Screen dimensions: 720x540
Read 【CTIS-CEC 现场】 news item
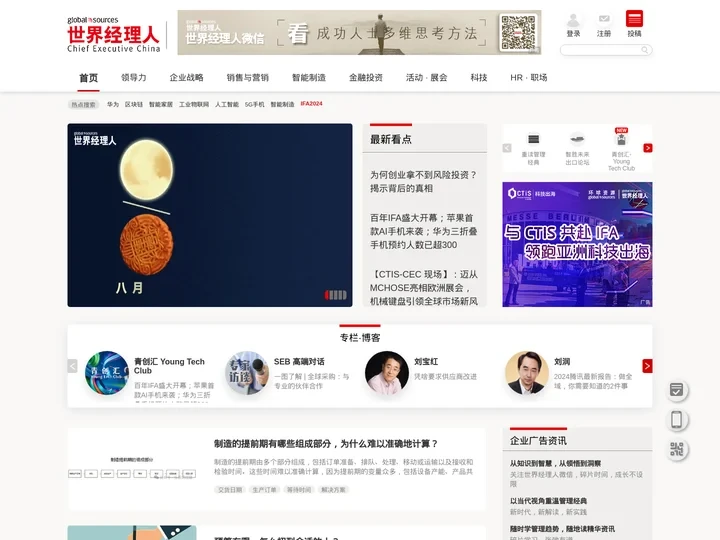[x=424, y=287]
